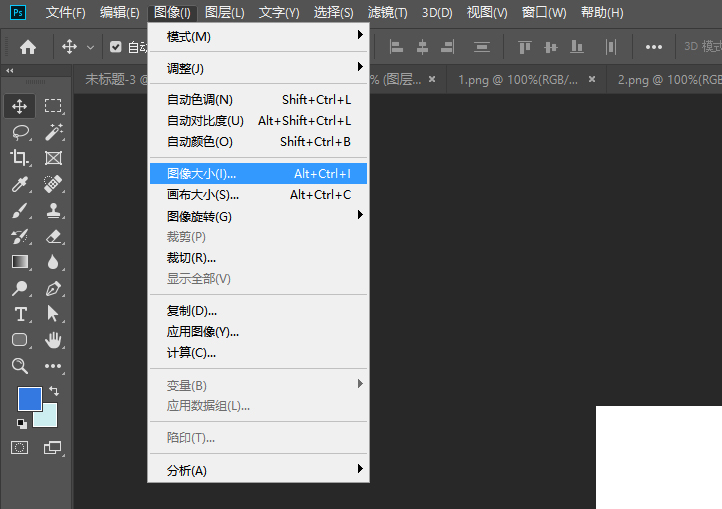Choose 应用图像(Y)... menu item

click(258, 332)
